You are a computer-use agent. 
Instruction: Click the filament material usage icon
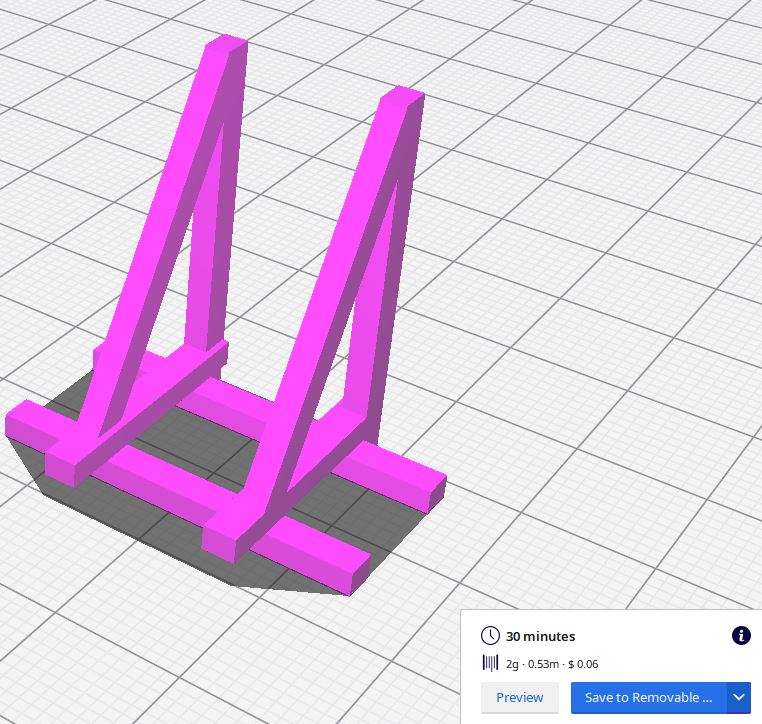tap(490, 663)
